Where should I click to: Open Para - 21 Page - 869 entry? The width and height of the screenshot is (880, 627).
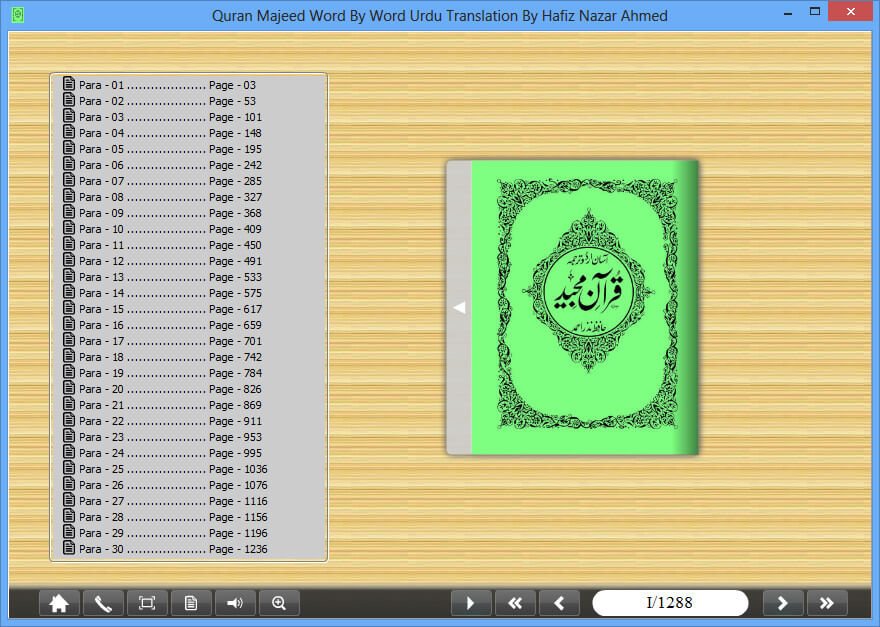[162, 405]
